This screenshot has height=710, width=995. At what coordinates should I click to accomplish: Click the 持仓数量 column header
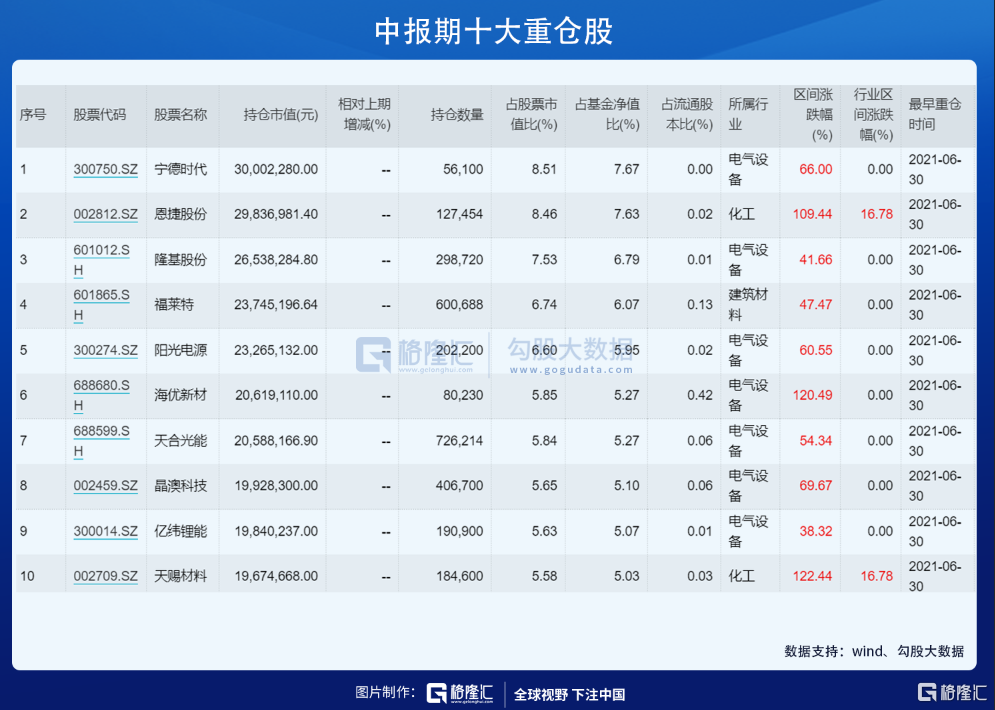tap(457, 115)
